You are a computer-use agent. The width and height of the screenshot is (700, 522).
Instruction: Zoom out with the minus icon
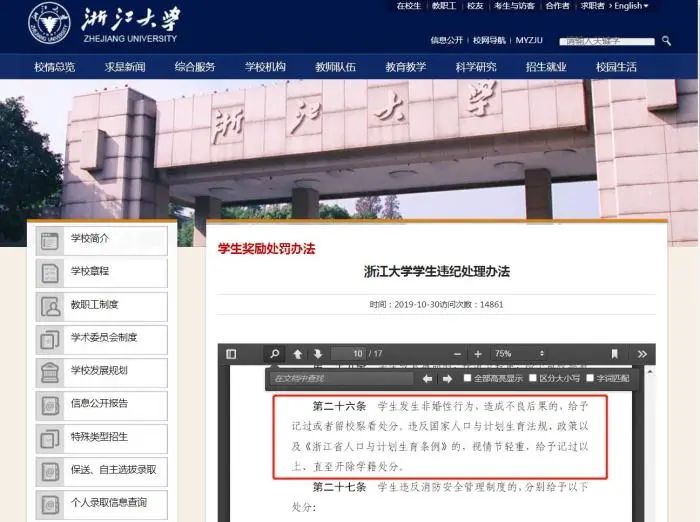(x=457, y=354)
